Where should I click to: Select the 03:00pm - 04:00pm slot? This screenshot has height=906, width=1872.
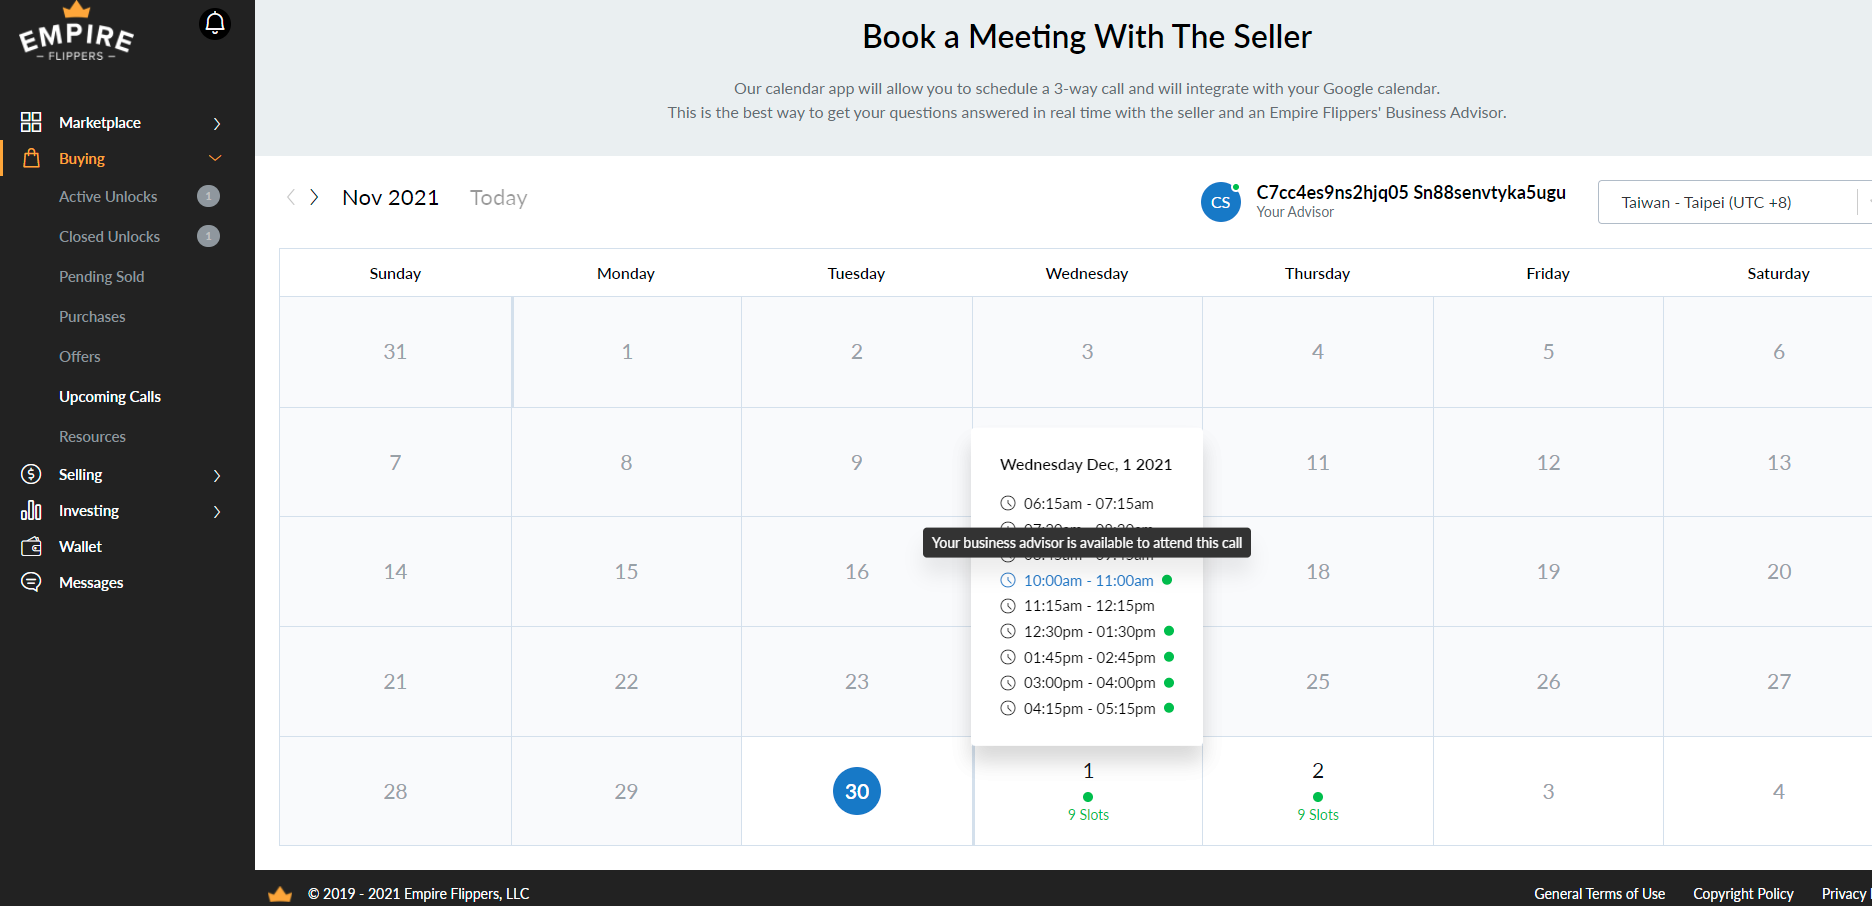point(1089,683)
